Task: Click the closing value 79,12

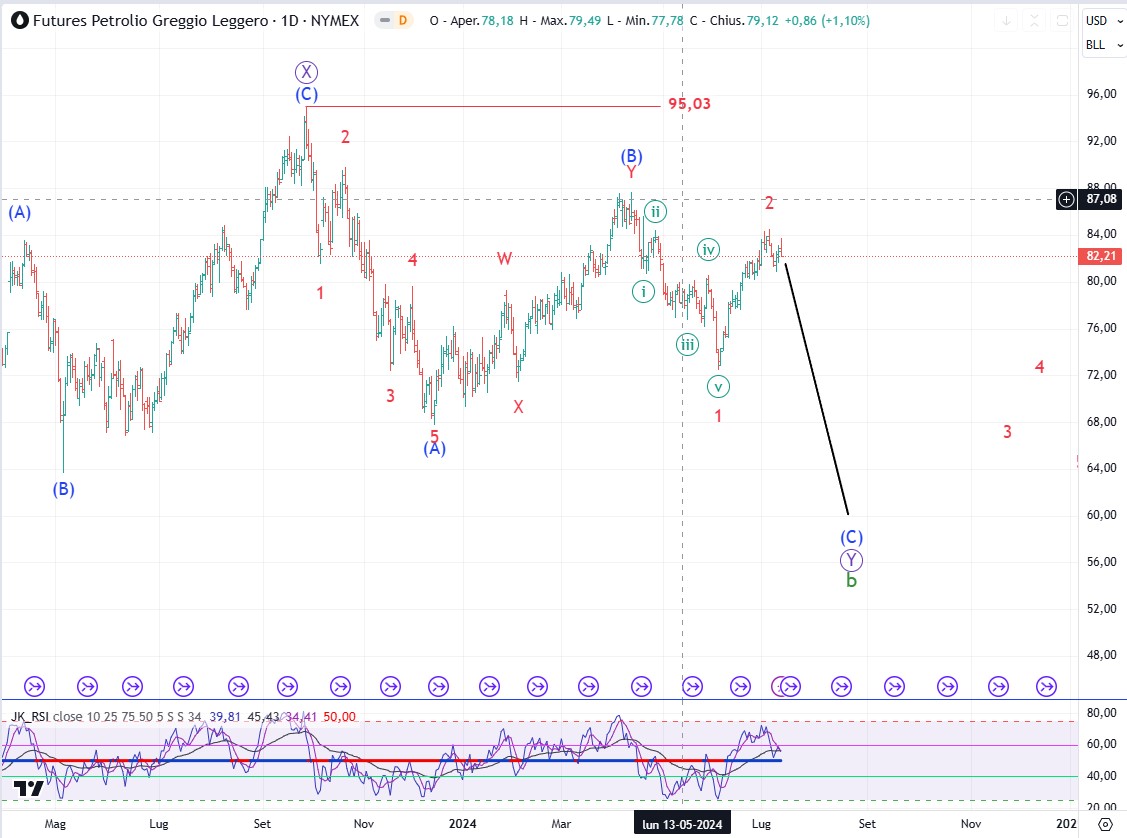Action: [x=763, y=21]
